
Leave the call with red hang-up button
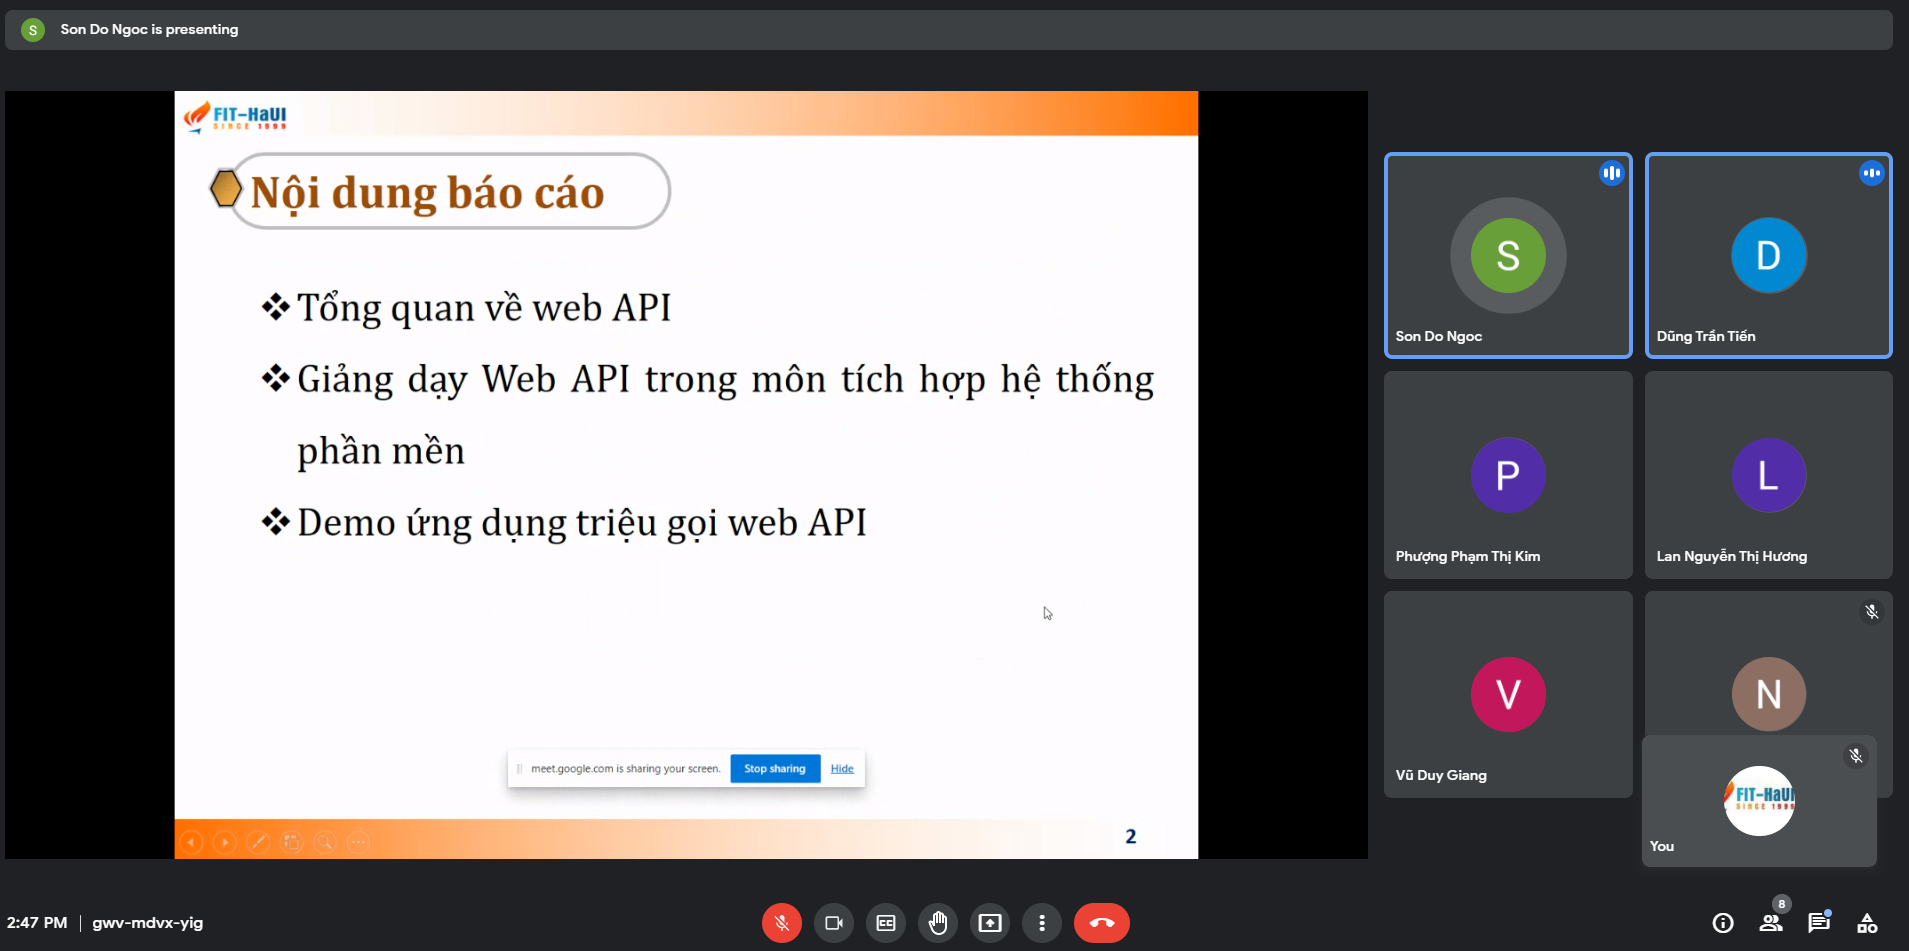click(1101, 923)
